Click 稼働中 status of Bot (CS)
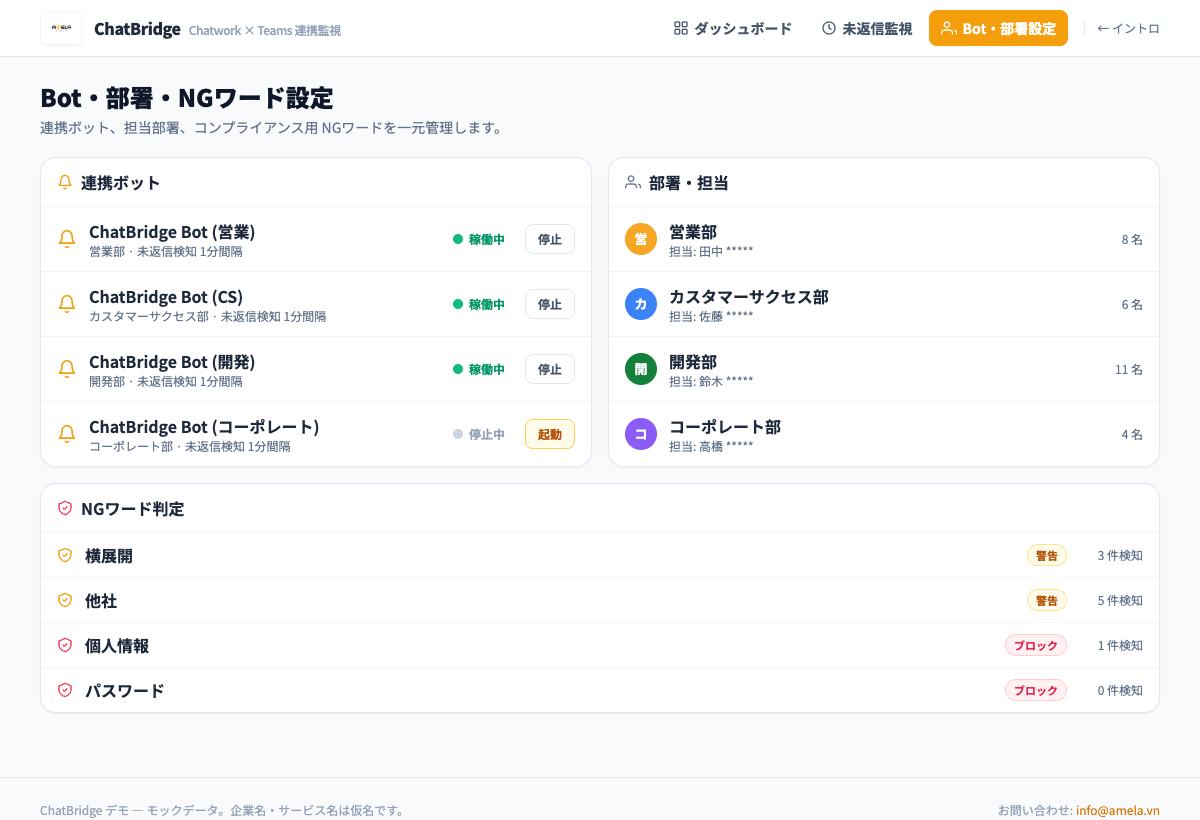1200x820 pixels. point(479,304)
